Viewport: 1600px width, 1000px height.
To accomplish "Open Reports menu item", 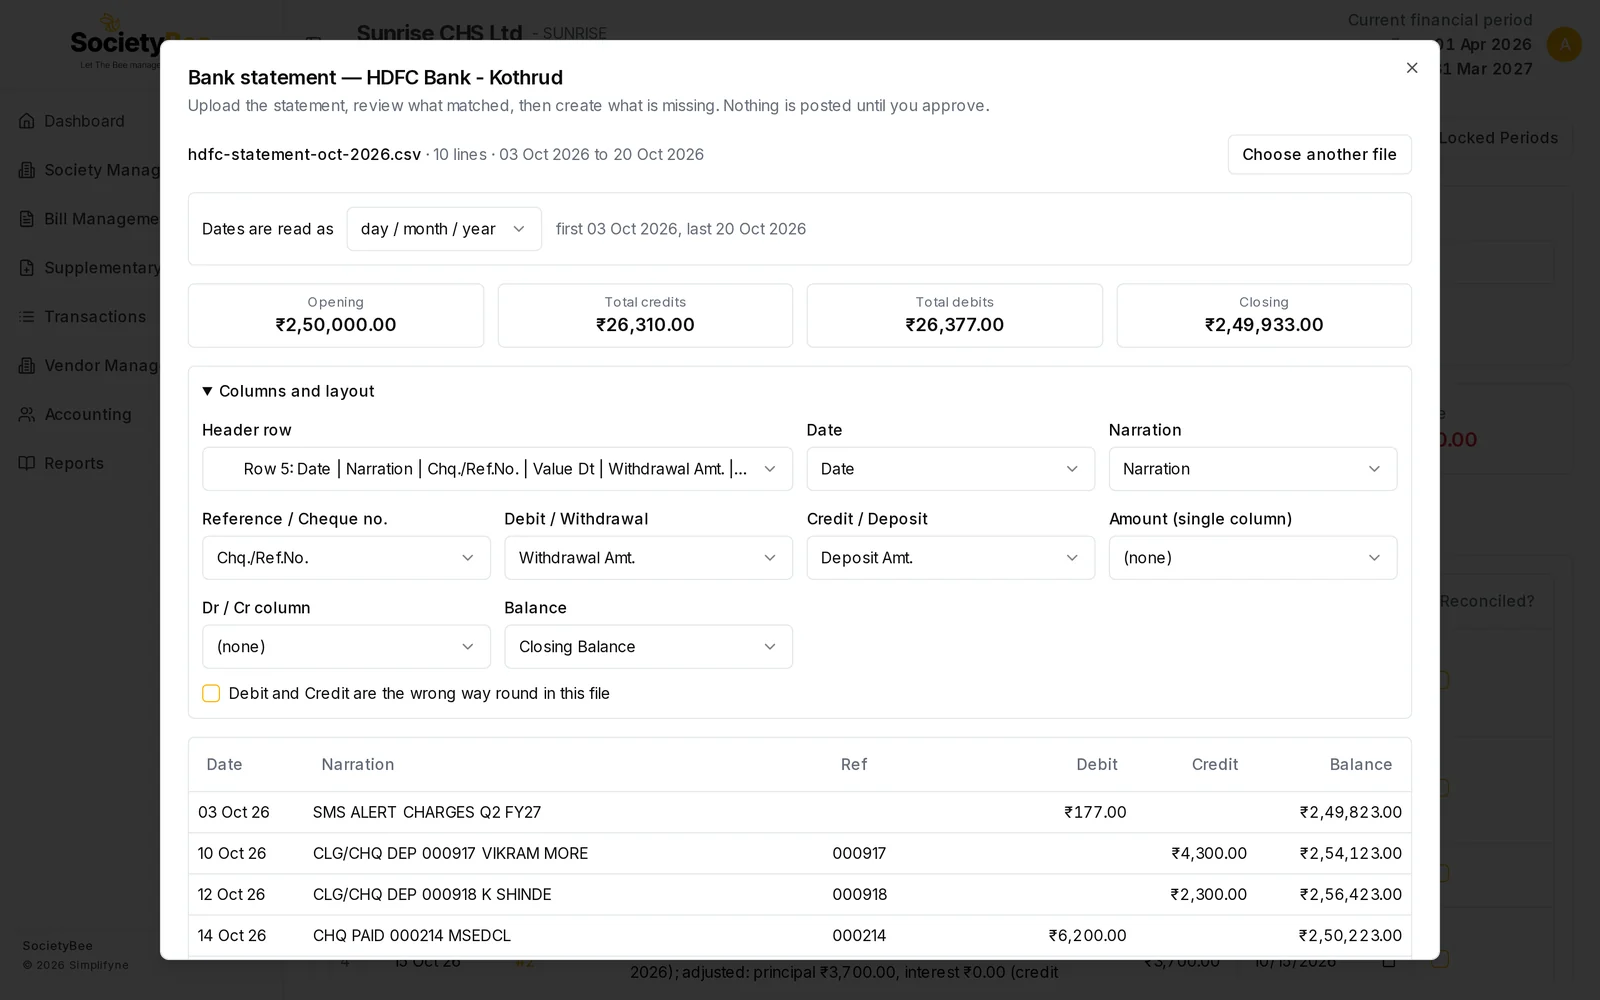I will pos(74,463).
